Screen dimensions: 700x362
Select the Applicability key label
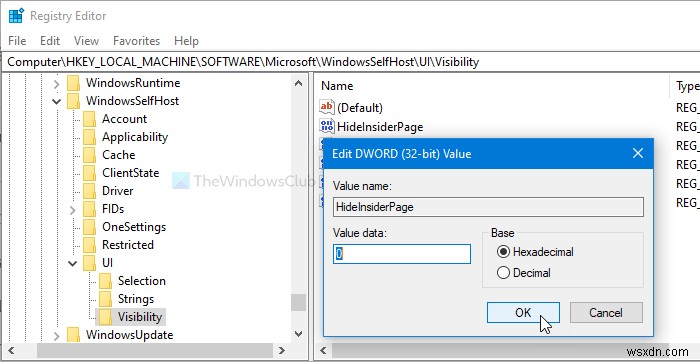tap(135, 137)
